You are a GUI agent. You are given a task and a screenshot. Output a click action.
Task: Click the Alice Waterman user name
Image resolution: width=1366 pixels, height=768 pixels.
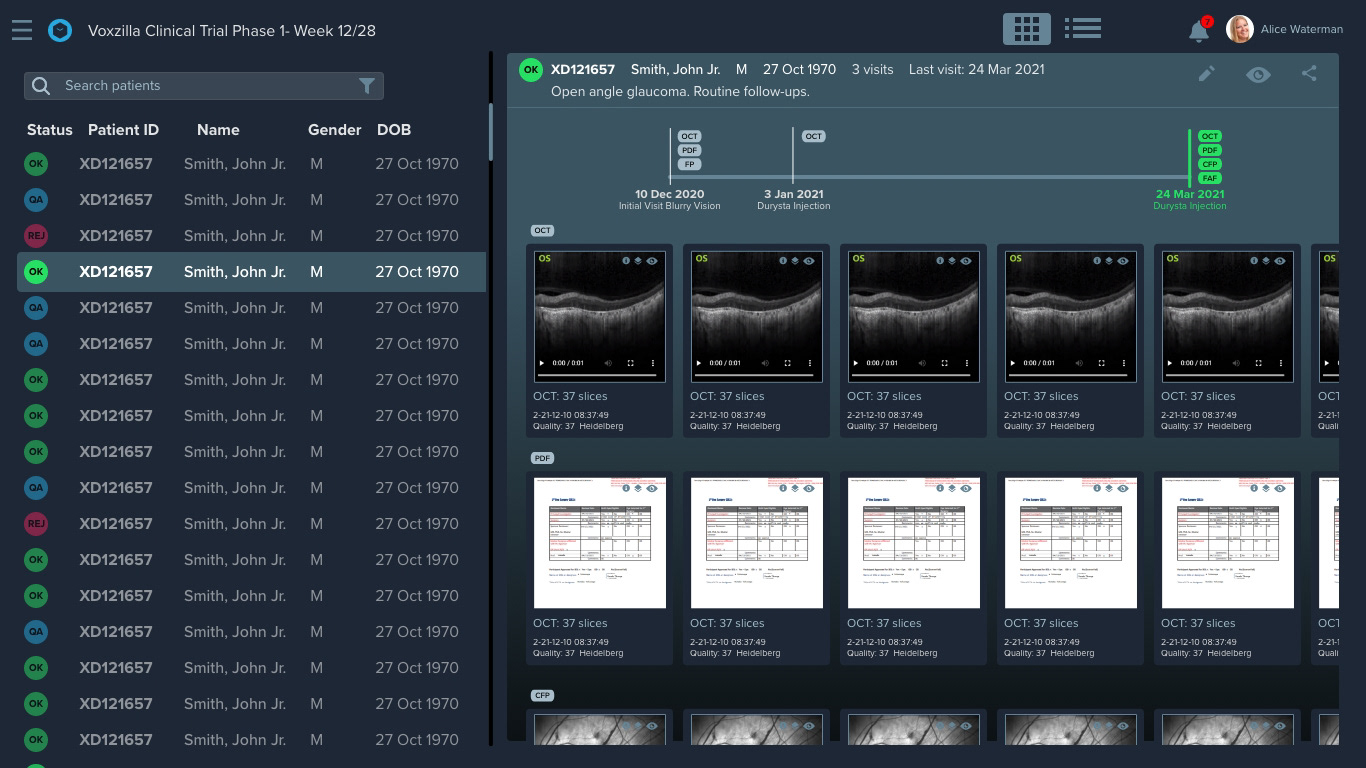(1302, 29)
